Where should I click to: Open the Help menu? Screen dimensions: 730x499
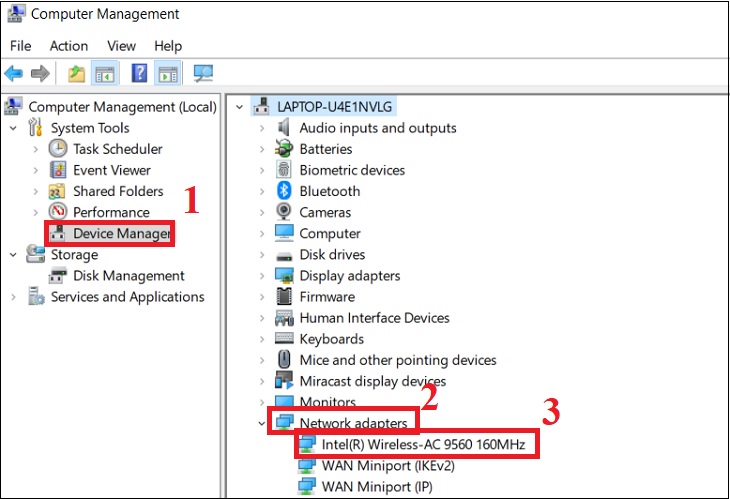168,46
